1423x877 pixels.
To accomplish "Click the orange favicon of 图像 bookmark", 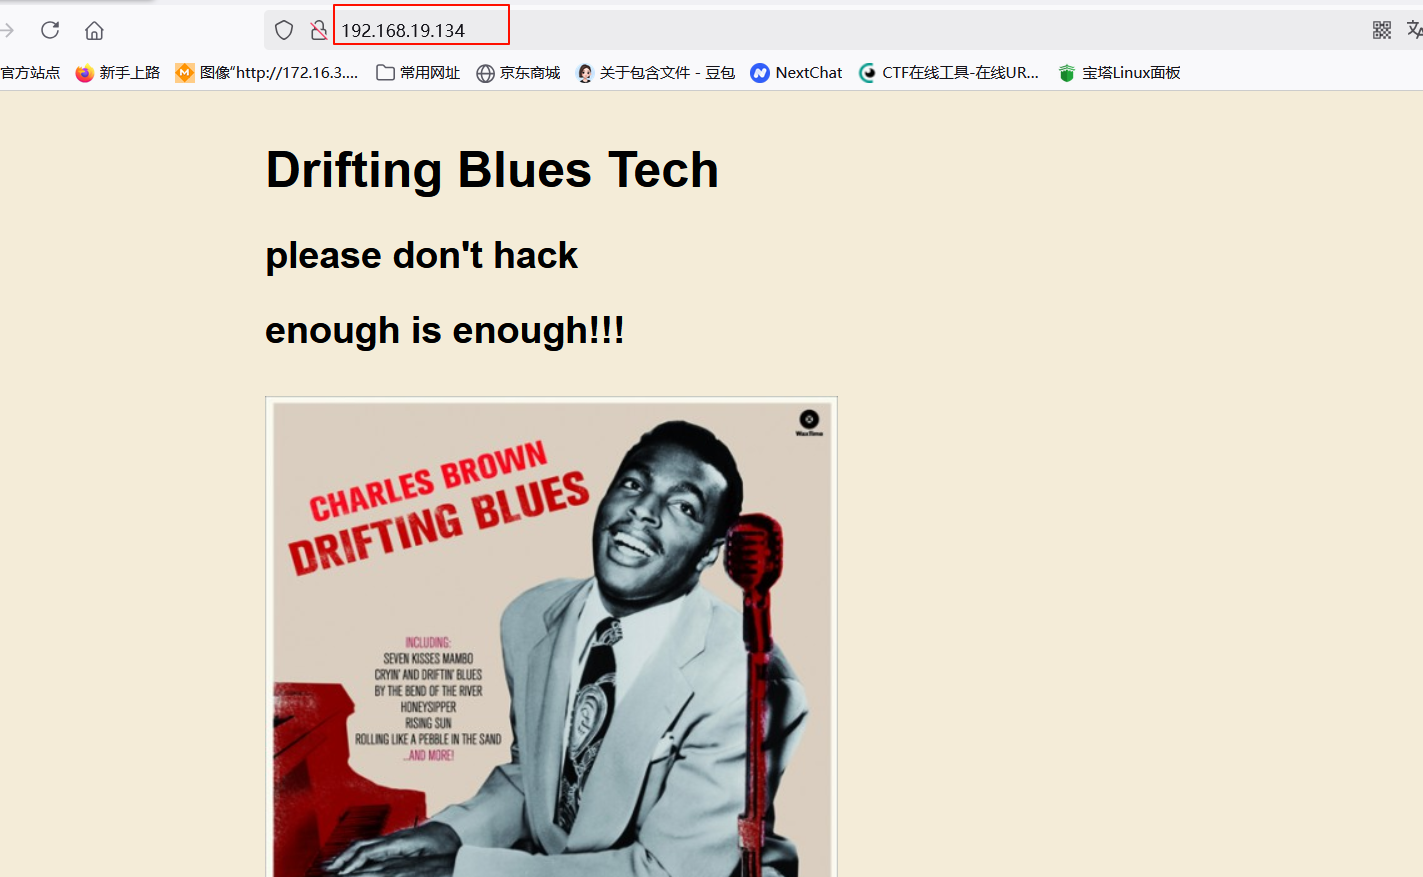I will [184, 73].
